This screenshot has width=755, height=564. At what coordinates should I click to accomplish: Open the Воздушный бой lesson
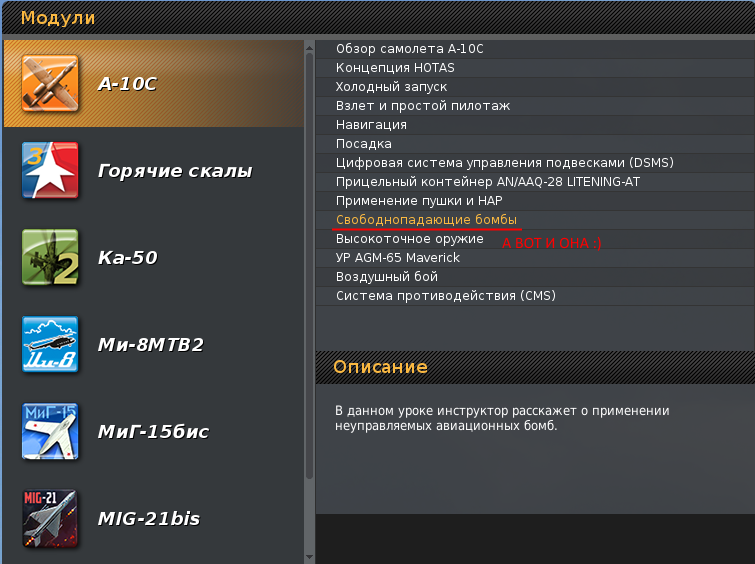(x=387, y=277)
